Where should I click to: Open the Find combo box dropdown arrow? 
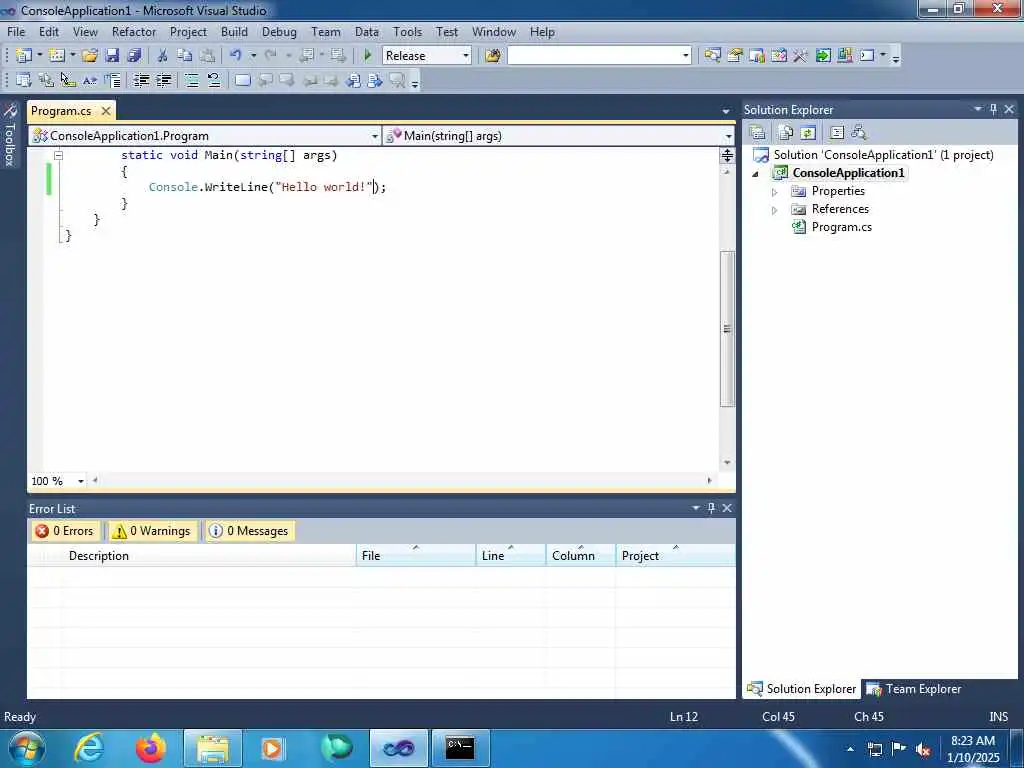click(x=685, y=56)
